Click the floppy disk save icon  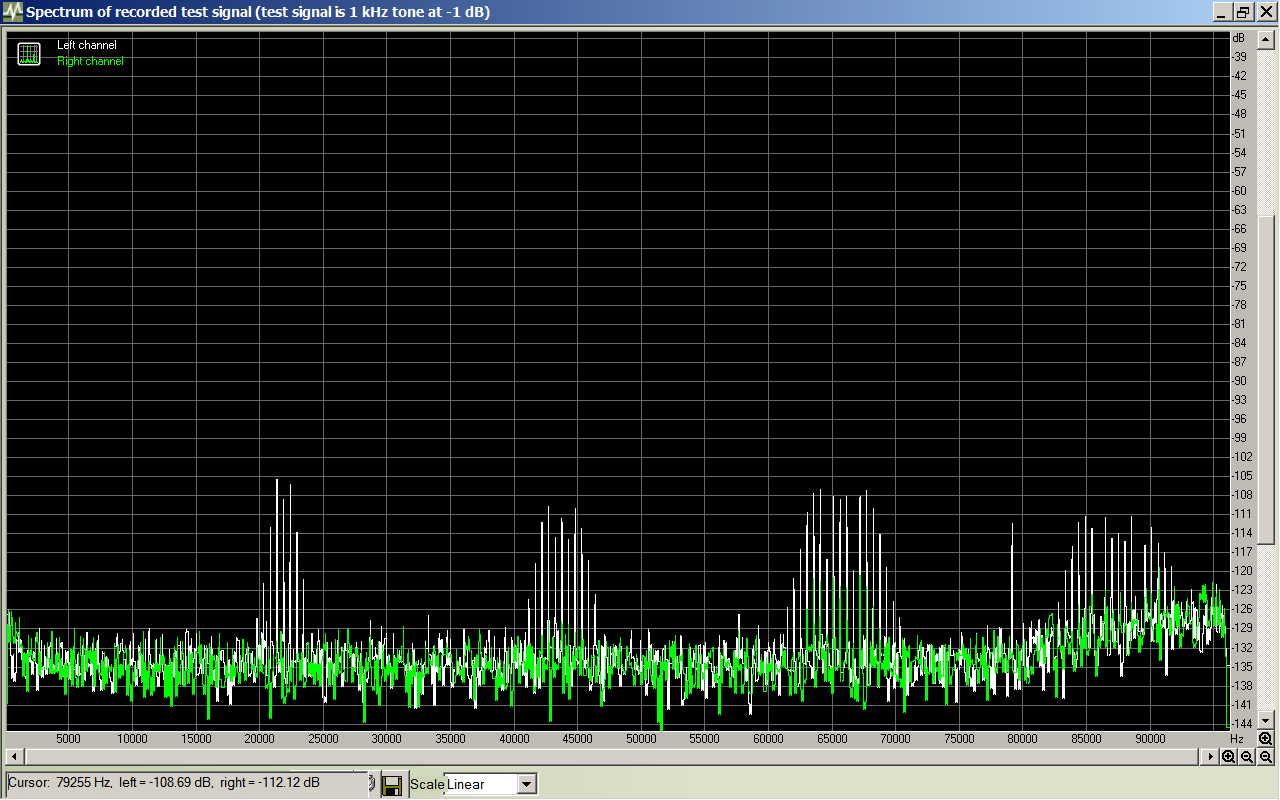(x=392, y=785)
